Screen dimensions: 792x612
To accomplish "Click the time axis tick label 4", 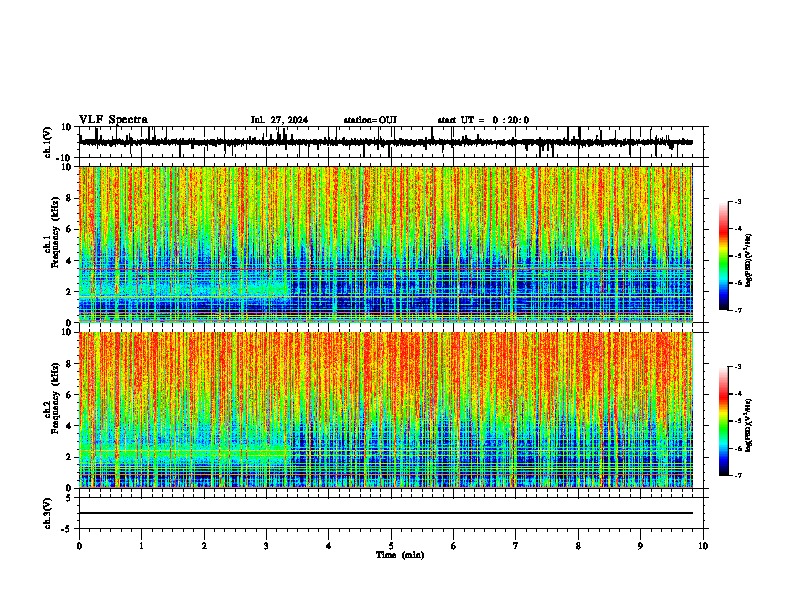I will click(329, 546).
